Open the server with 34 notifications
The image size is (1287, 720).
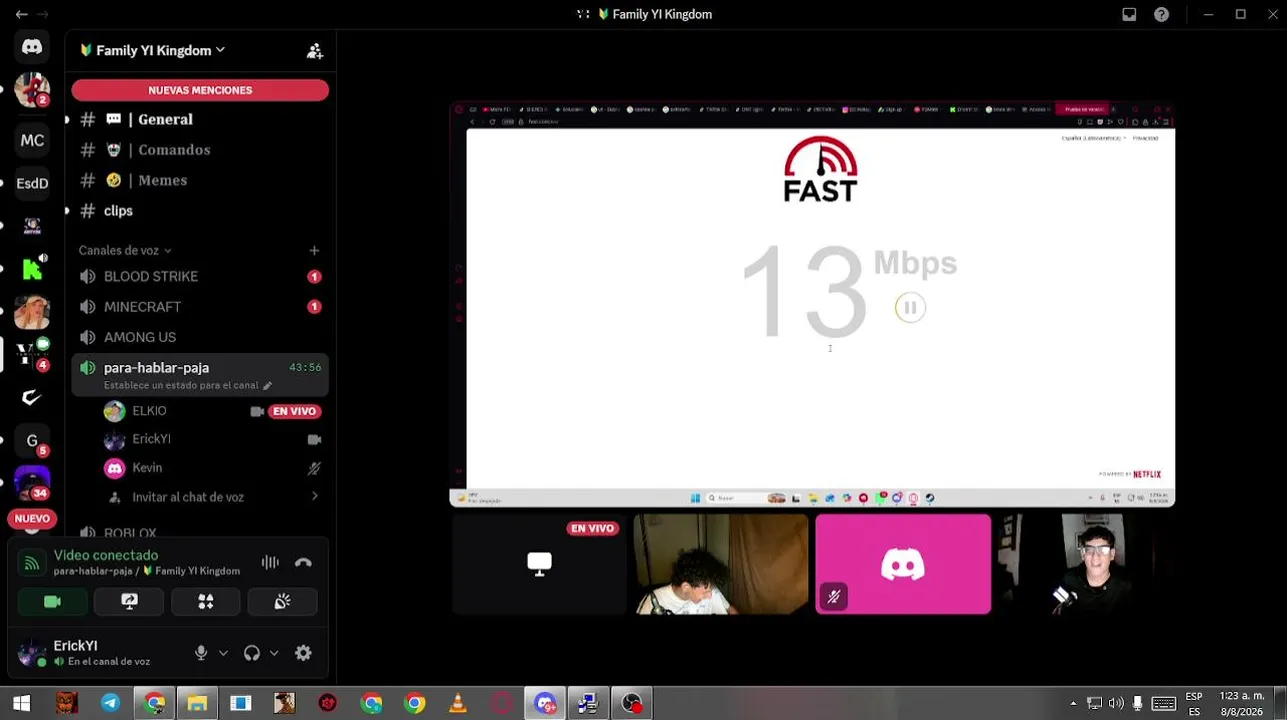pos(32,483)
